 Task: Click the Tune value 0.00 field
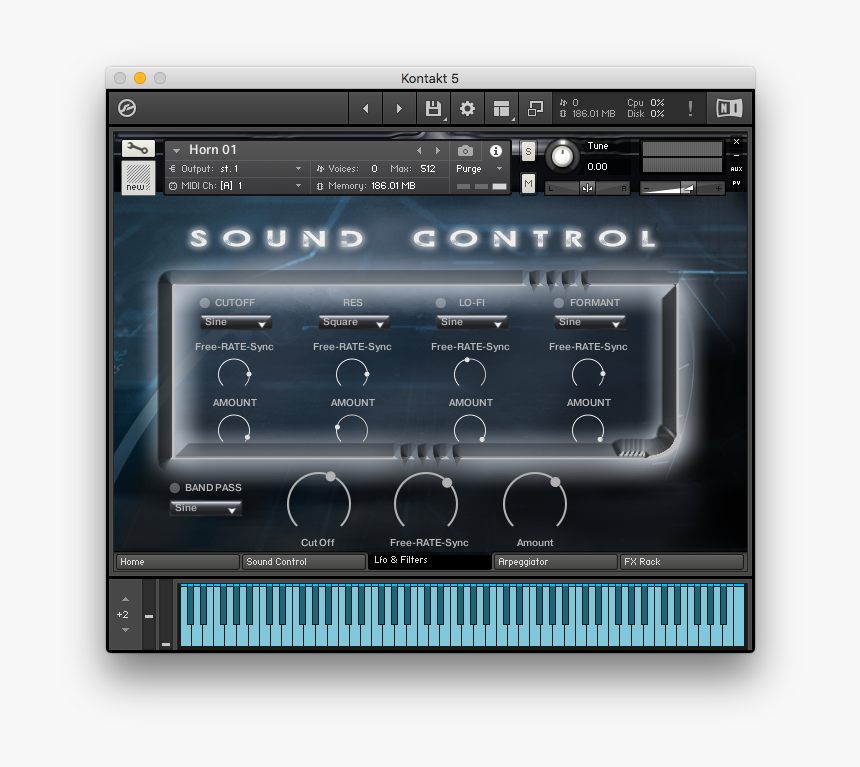tap(597, 167)
